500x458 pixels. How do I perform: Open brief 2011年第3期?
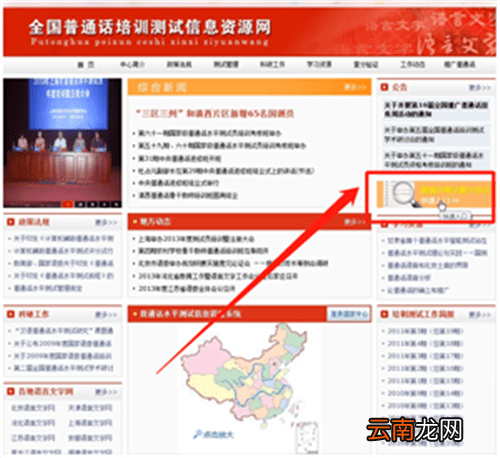[425, 356]
